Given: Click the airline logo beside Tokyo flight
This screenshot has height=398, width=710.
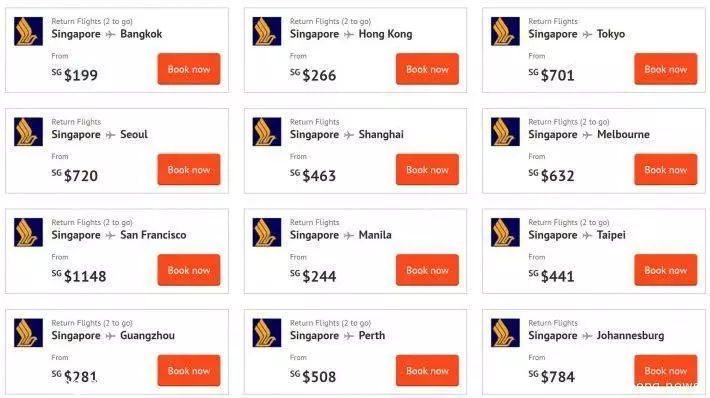Looking at the screenshot, I should pos(505,32).
